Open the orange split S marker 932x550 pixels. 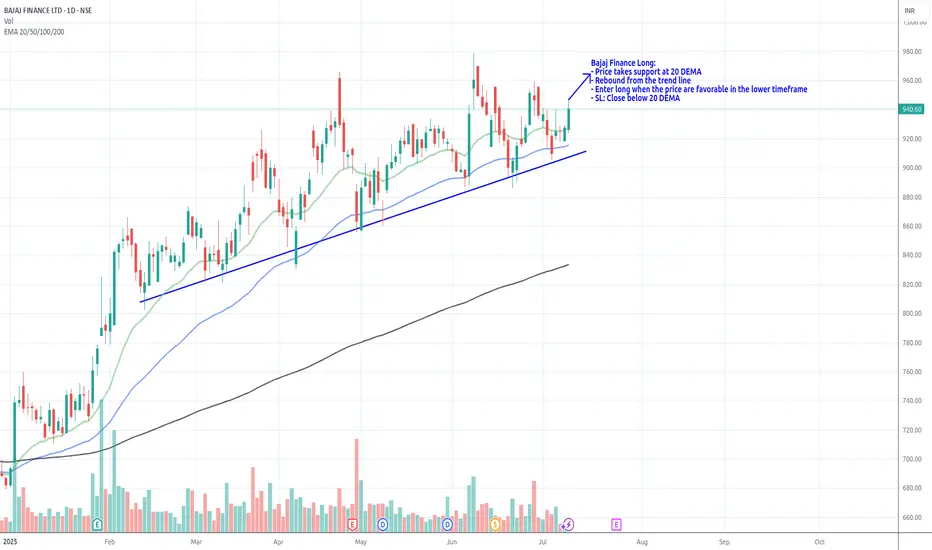pos(495,524)
